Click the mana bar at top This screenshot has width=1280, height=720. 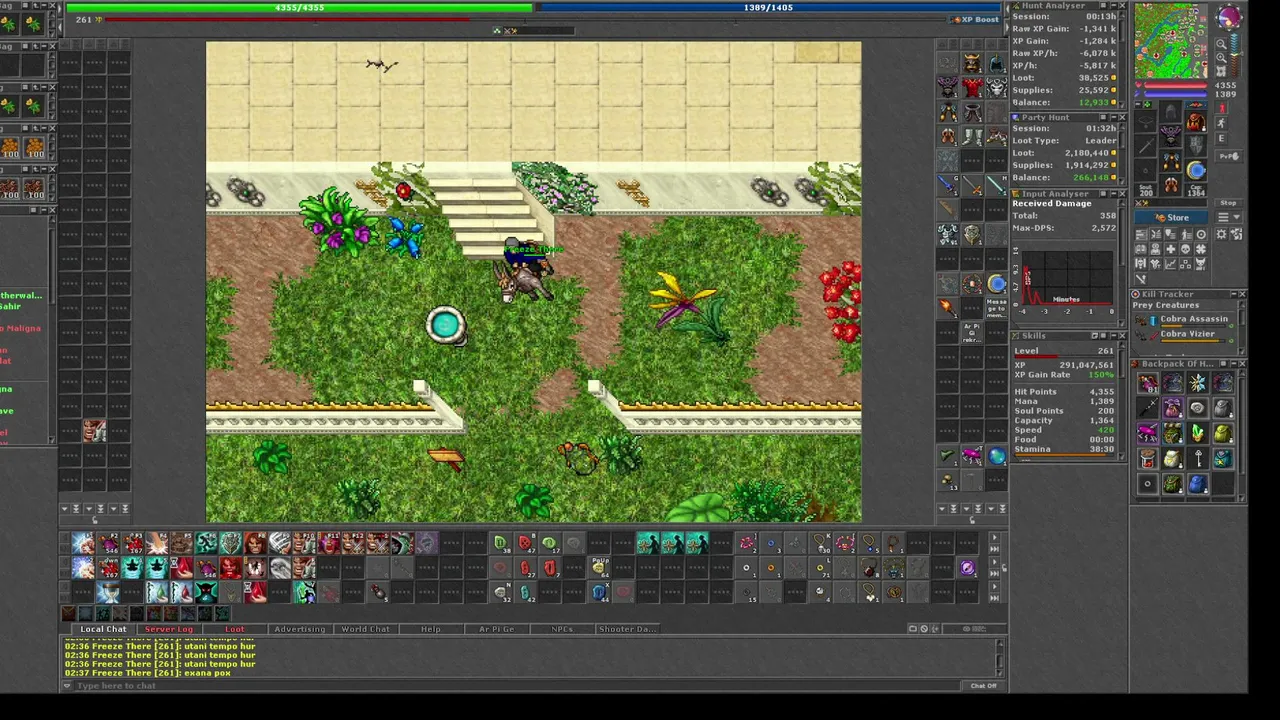pos(768,8)
